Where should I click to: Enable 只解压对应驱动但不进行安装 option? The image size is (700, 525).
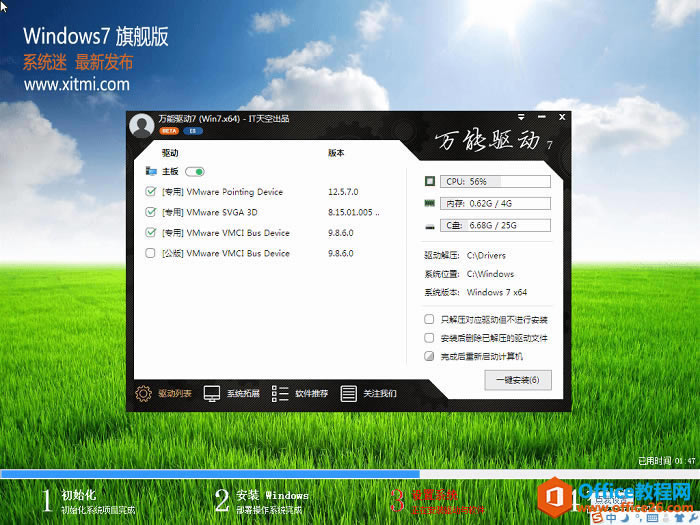pyautogui.click(x=429, y=319)
